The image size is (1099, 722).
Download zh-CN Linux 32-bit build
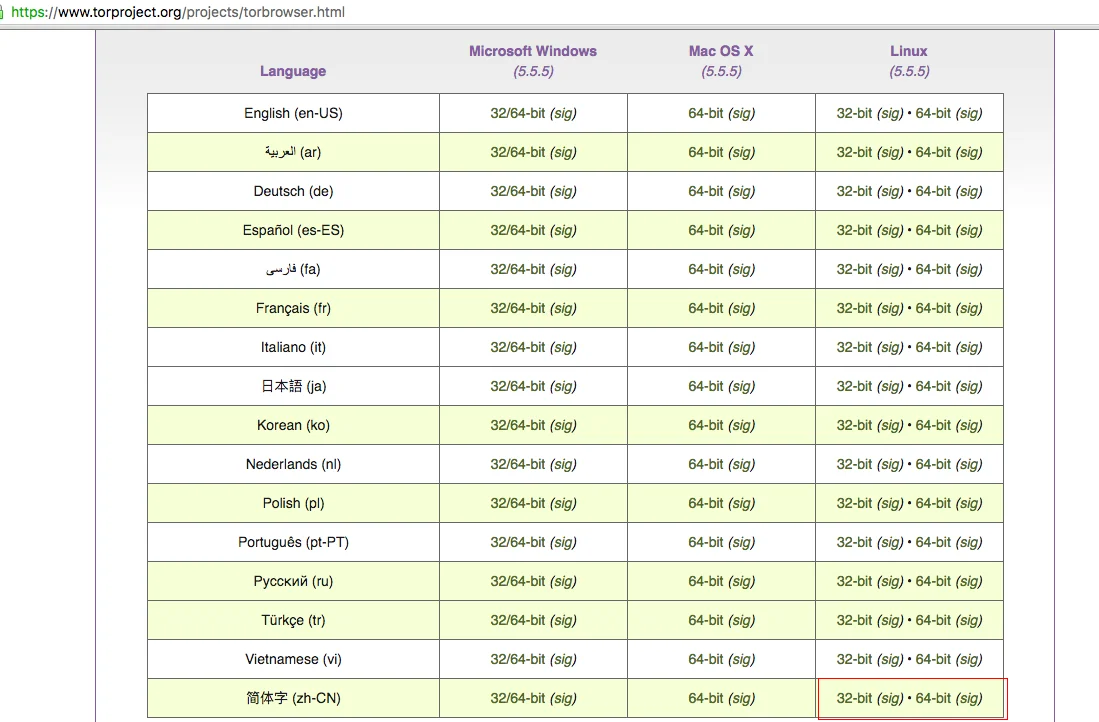[854, 698]
